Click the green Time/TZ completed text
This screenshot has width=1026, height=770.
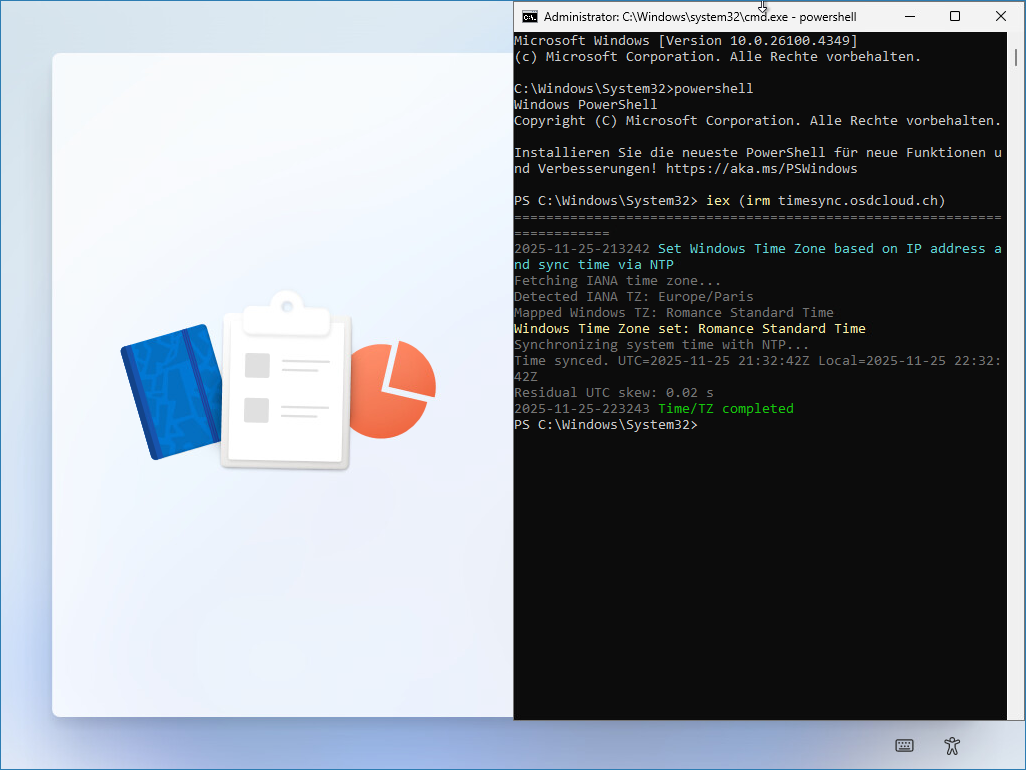725,409
